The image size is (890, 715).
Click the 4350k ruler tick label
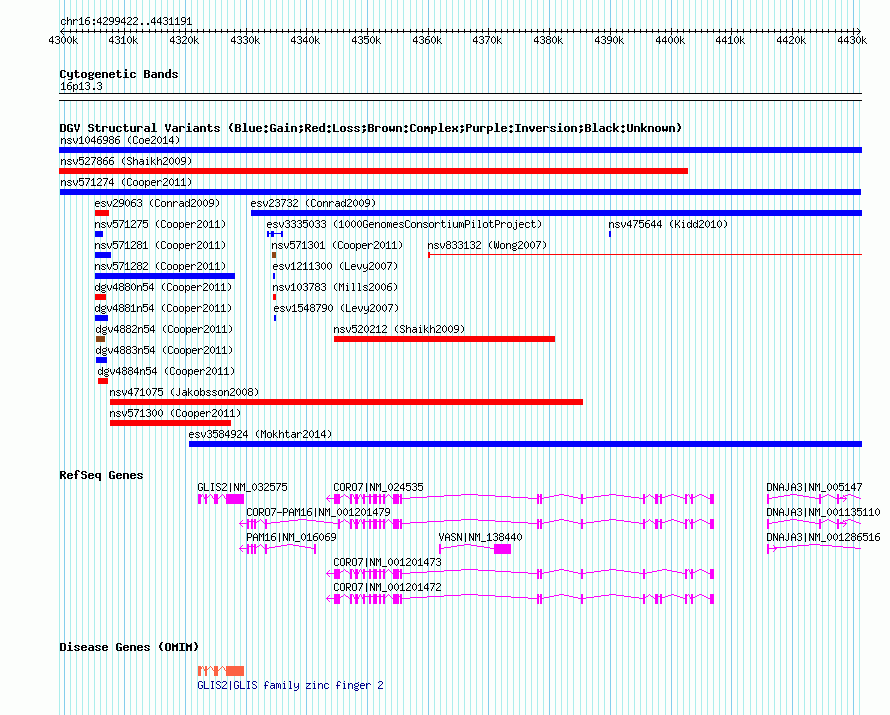(x=366, y=41)
